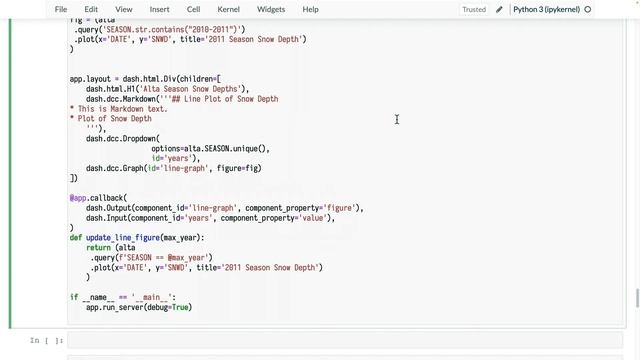Click on .query(f'SEASON == @max_year') line
640x360 pixels.
[151, 258]
